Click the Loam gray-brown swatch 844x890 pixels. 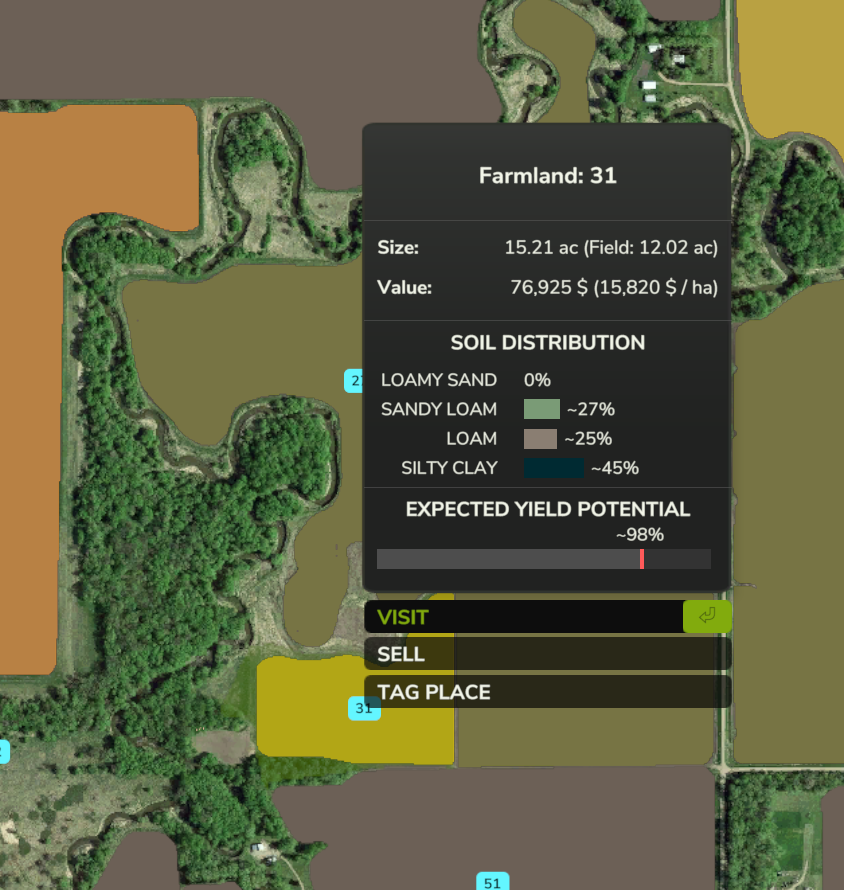pos(540,439)
